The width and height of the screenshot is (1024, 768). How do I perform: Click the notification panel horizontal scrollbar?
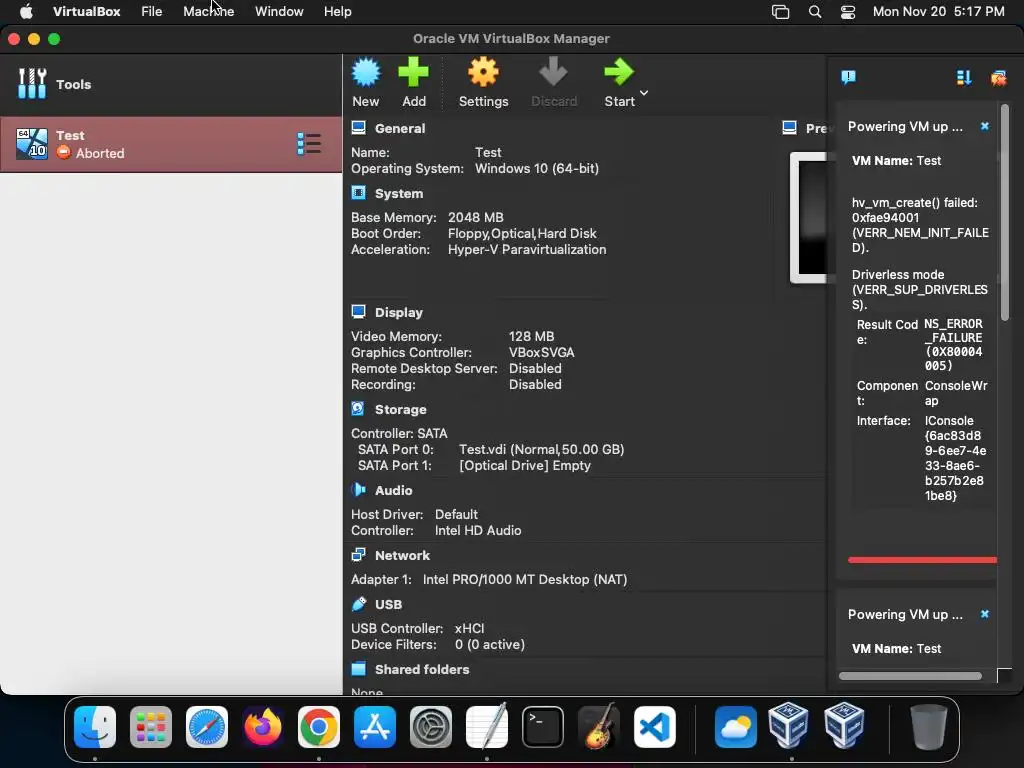tap(910, 676)
